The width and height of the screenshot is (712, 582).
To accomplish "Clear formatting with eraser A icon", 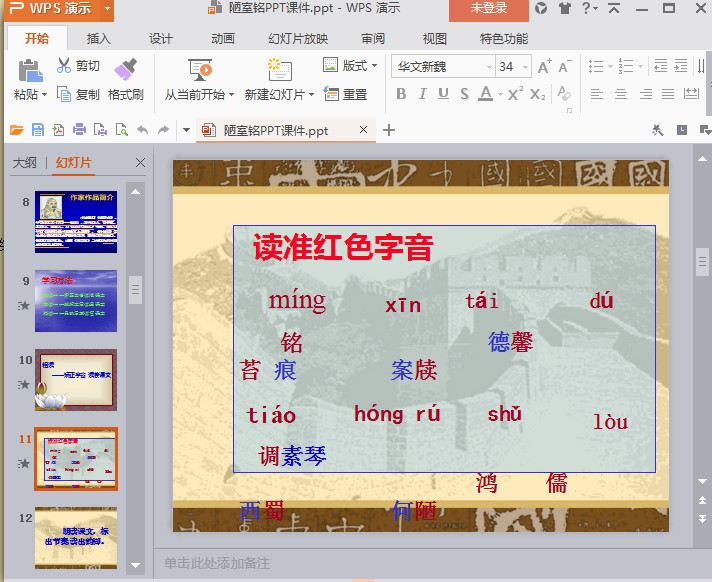I will (x=564, y=93).
